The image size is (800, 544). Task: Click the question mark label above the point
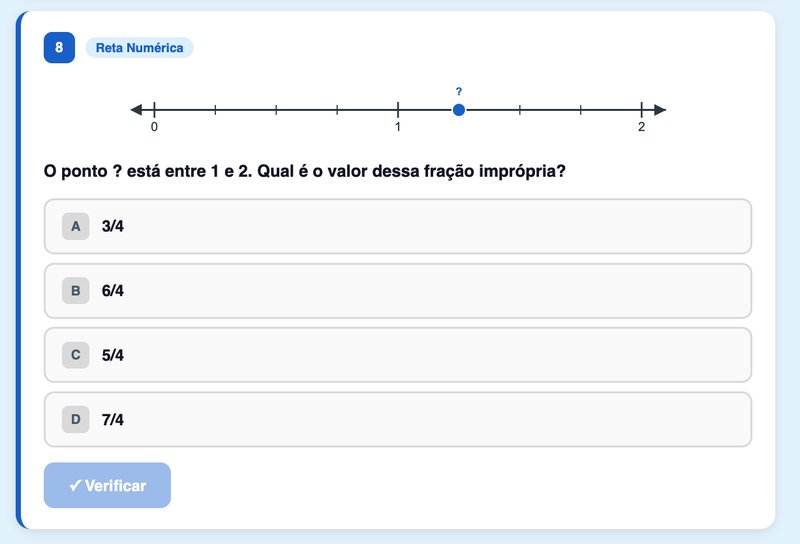pyautogui.click(x=459, y=91)
